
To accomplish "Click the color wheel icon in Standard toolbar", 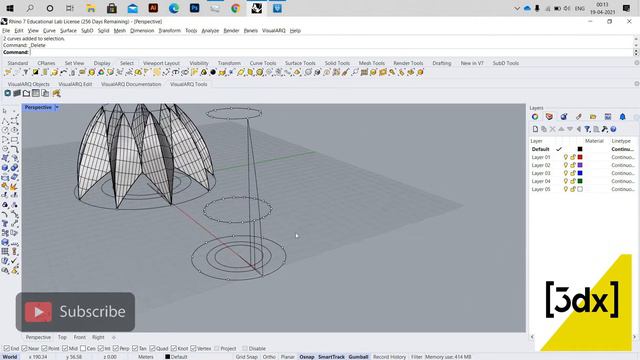I will 101,72.
